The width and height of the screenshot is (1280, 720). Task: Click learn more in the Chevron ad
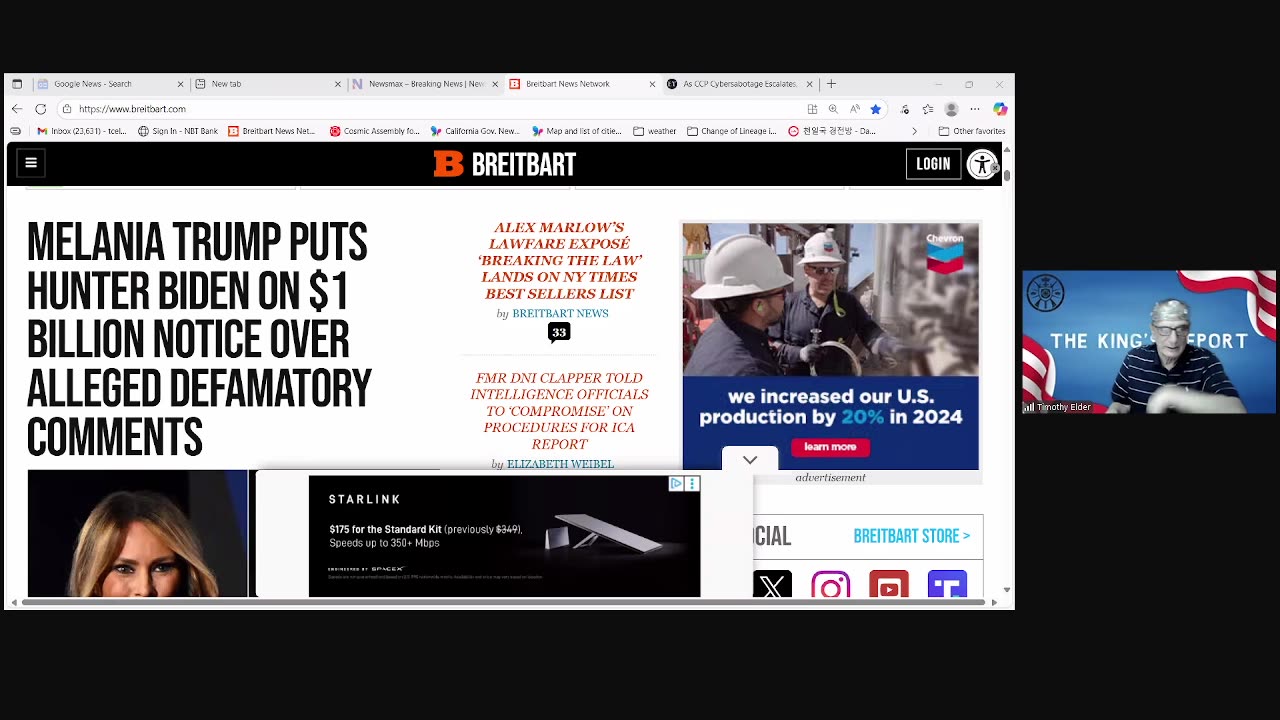tap(830, 447)
